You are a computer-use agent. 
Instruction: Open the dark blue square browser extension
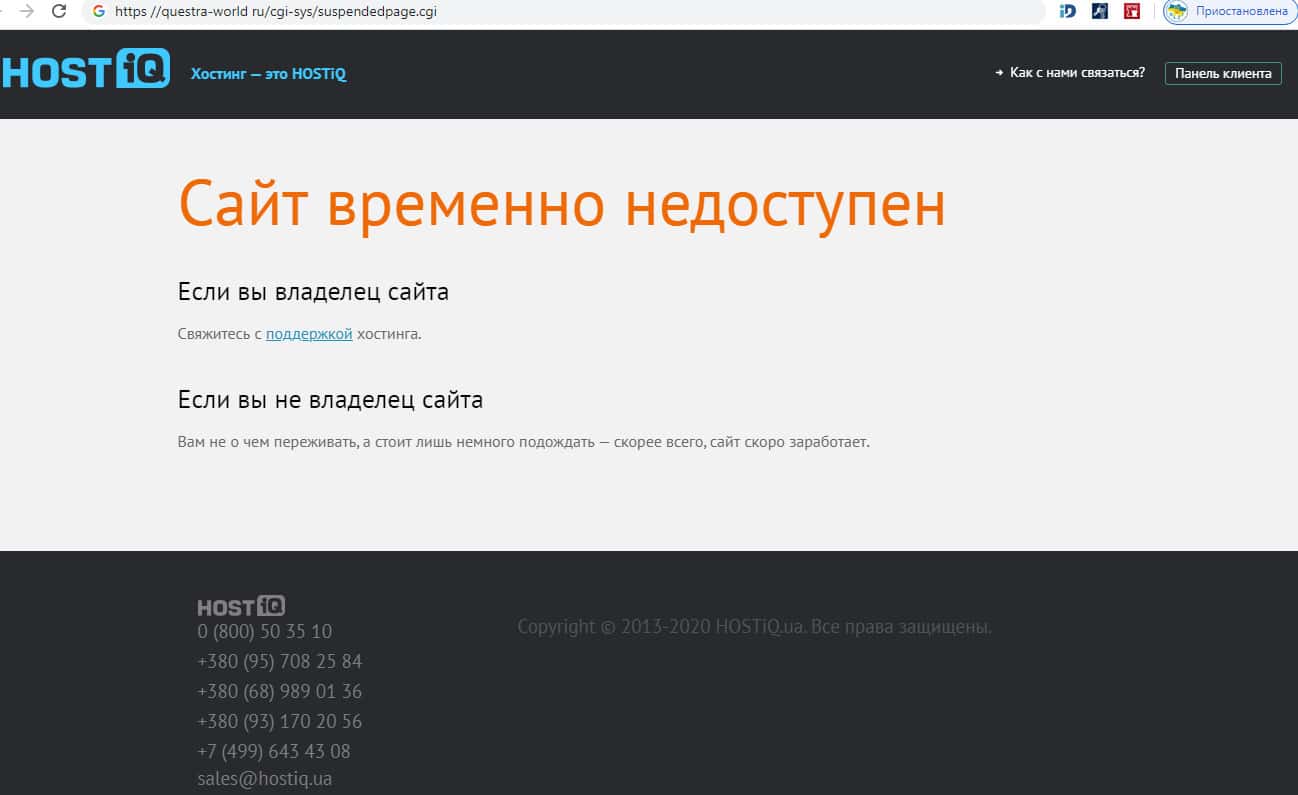click(x=1100, y=12)
